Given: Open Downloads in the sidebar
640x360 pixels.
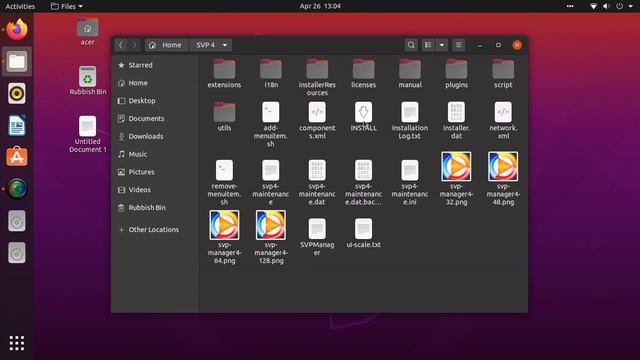Looking at the screenshot, I should click(x=155, y=136).
